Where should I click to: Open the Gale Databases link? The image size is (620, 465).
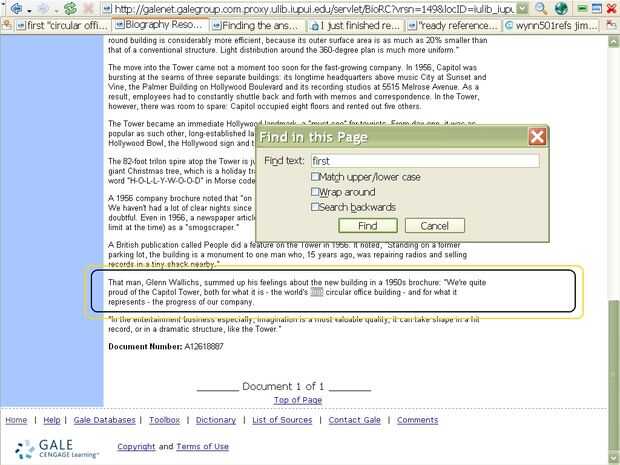click(104, 420)
